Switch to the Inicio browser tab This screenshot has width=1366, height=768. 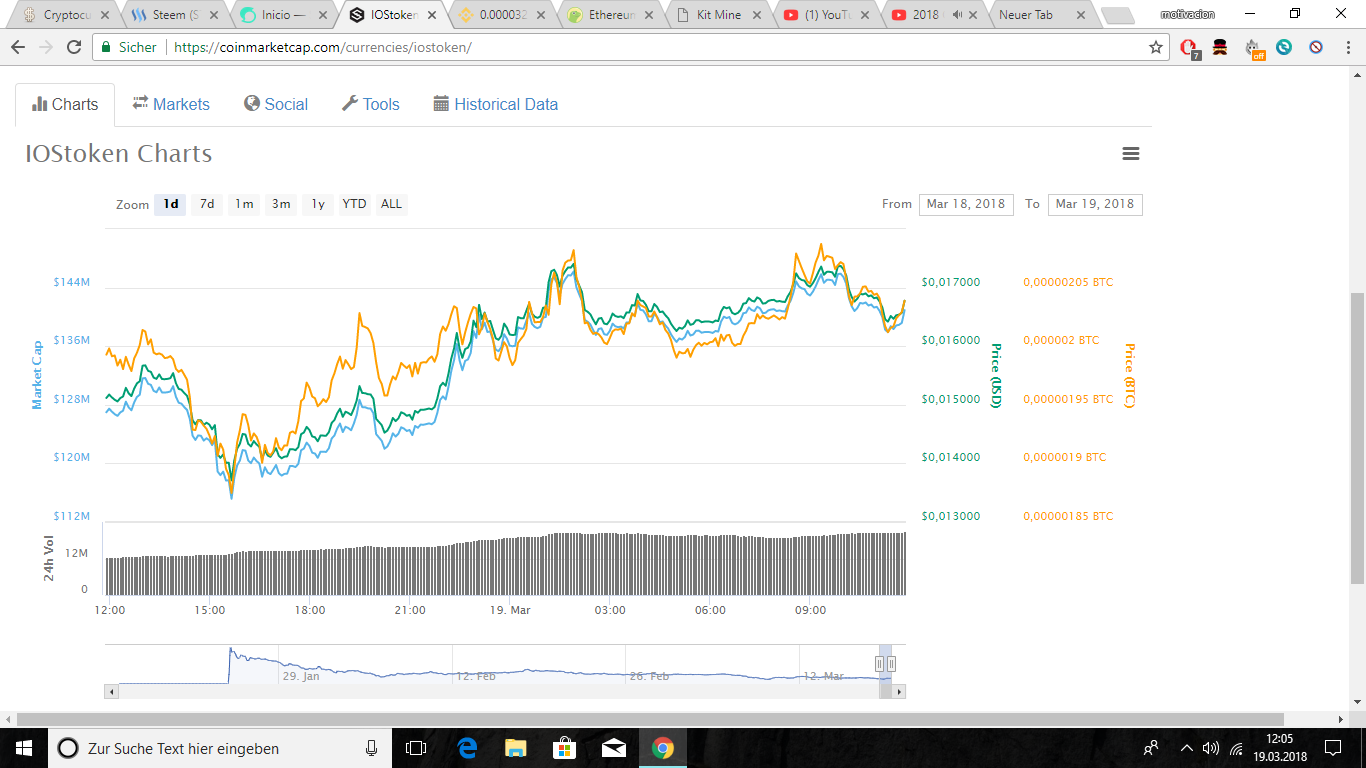pos(283,15)
